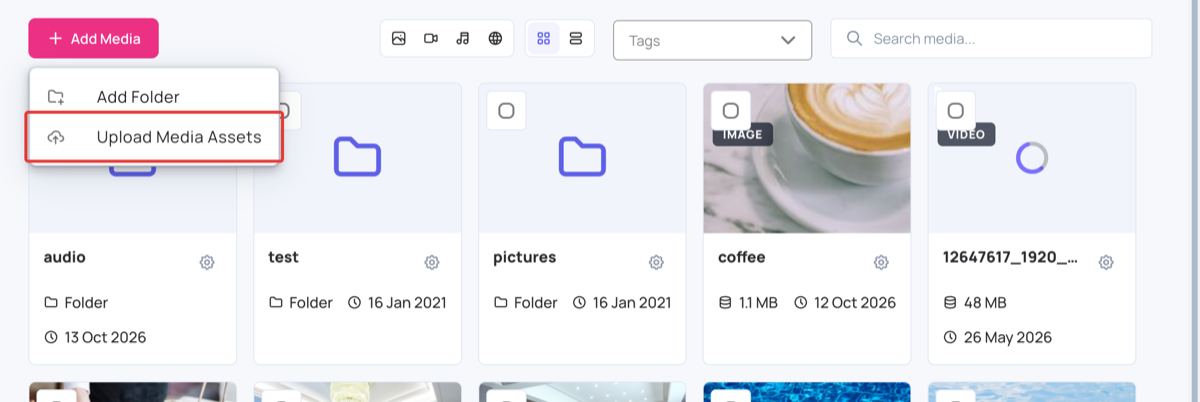
Task: Select the test folder checkbox
Action: tap(283, 110)
